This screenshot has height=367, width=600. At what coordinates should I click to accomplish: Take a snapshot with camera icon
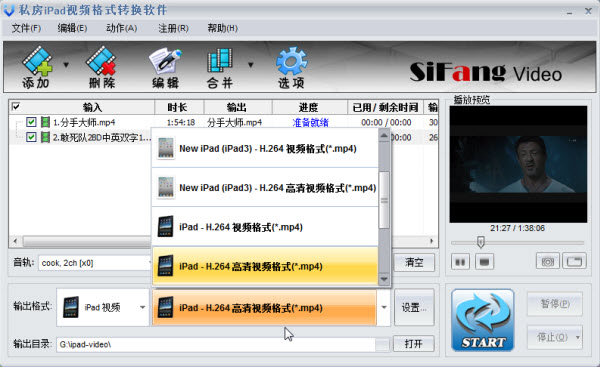pyautogui.click(x=548, y=262)
